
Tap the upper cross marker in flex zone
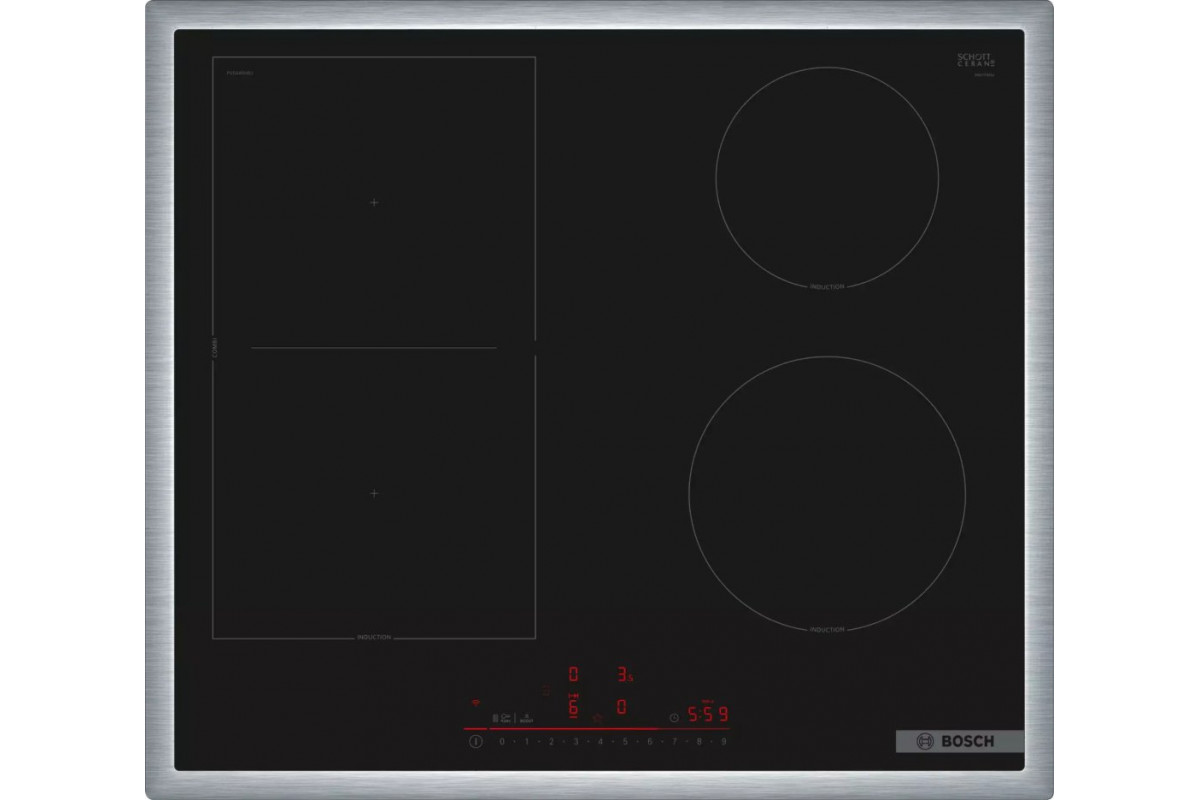(374, 202)
